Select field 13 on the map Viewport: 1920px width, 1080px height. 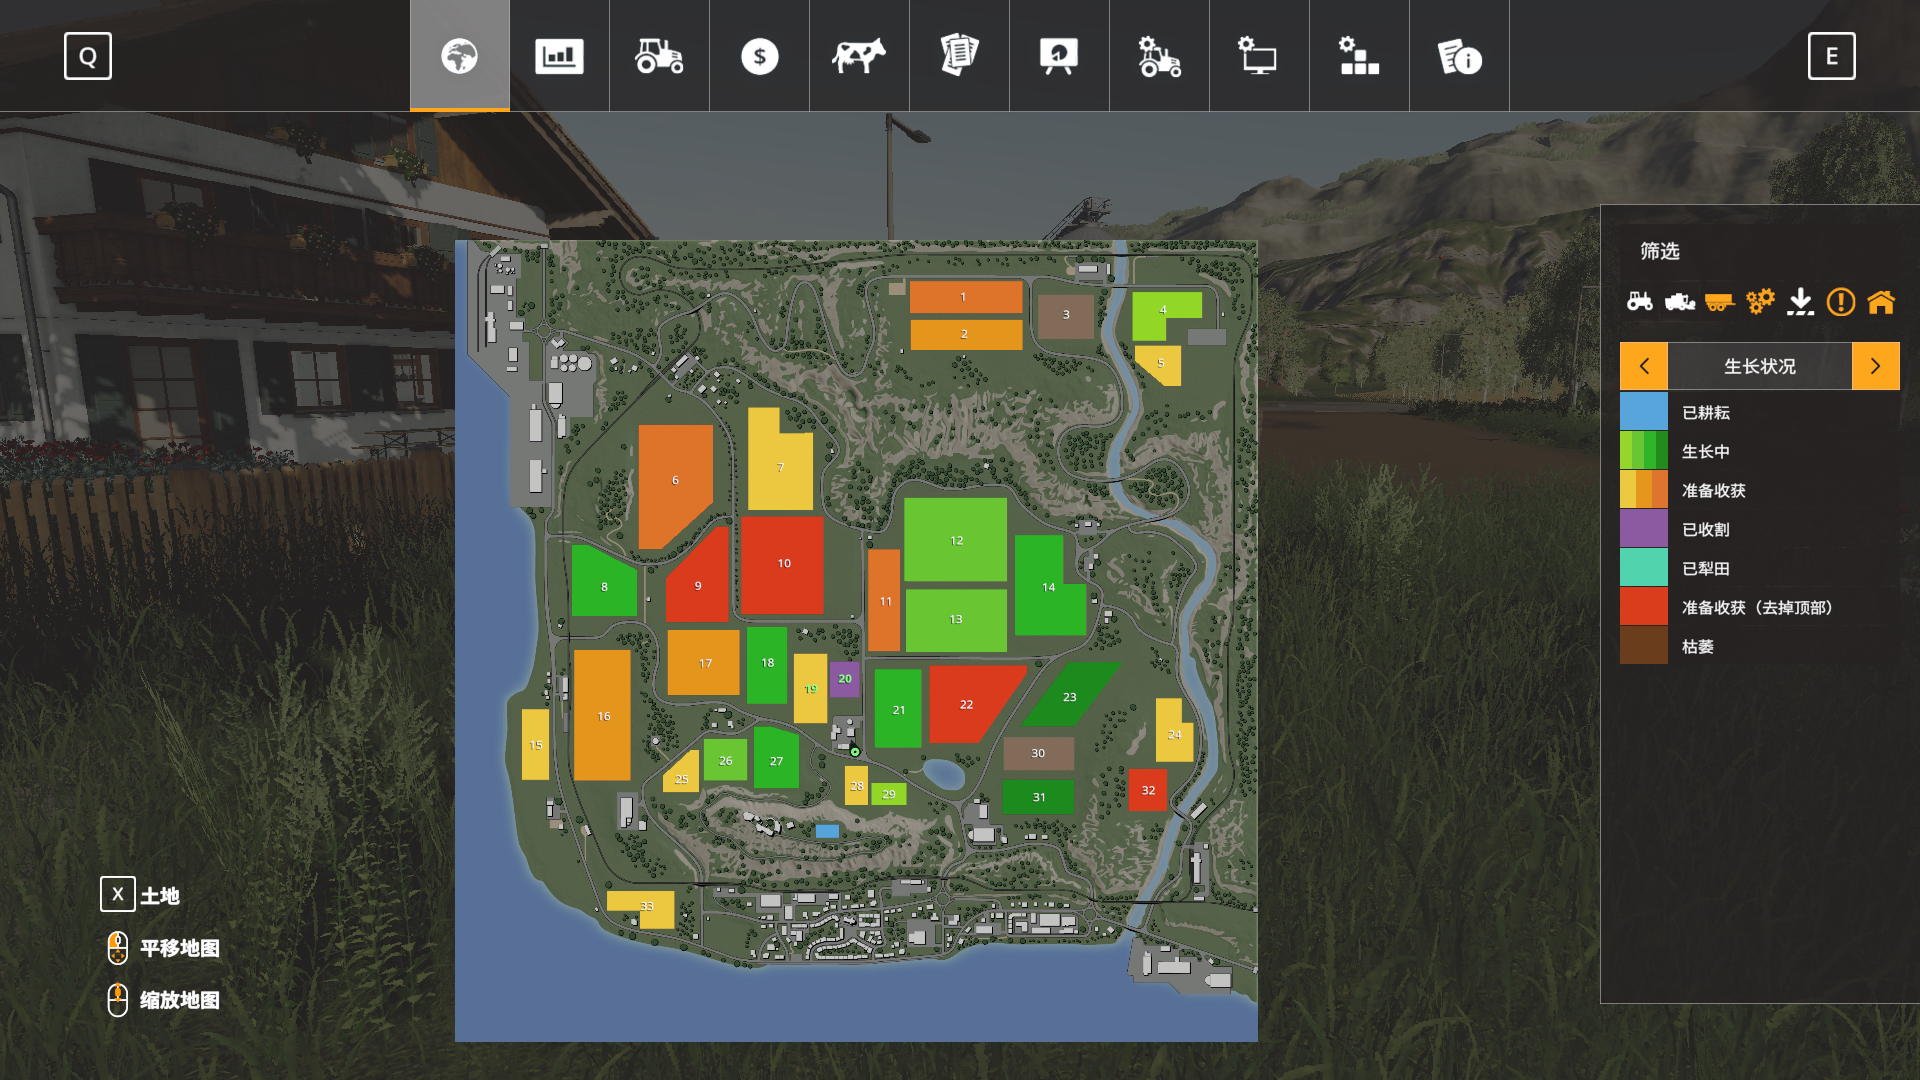tap(956, 620)
